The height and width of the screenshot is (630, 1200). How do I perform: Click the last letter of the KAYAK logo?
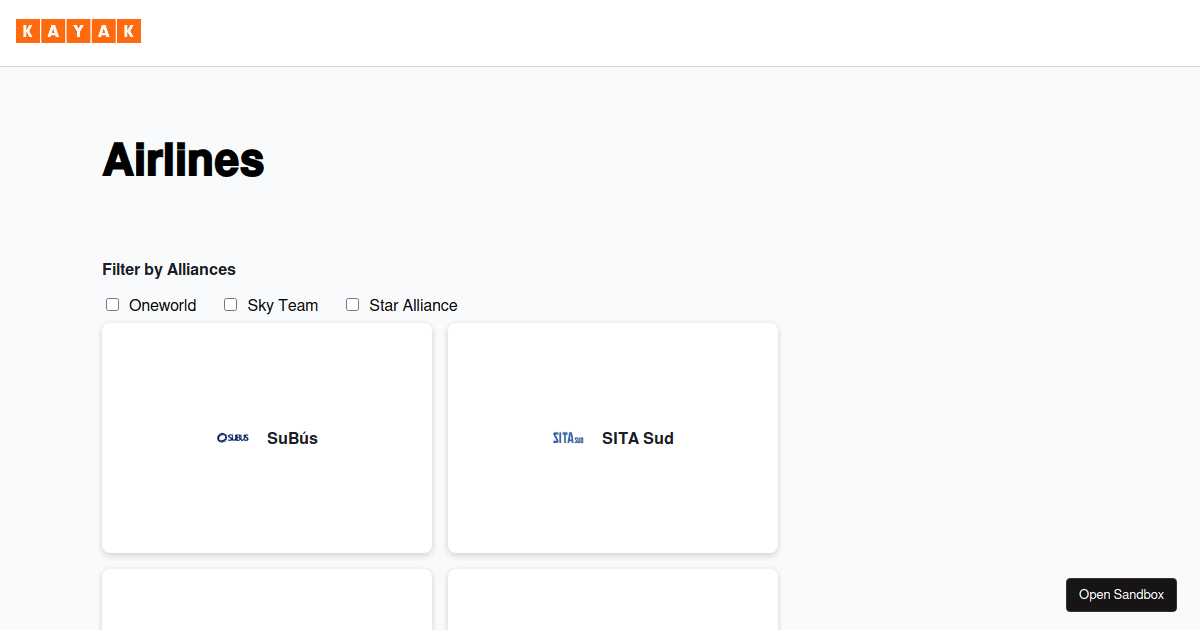130,31
